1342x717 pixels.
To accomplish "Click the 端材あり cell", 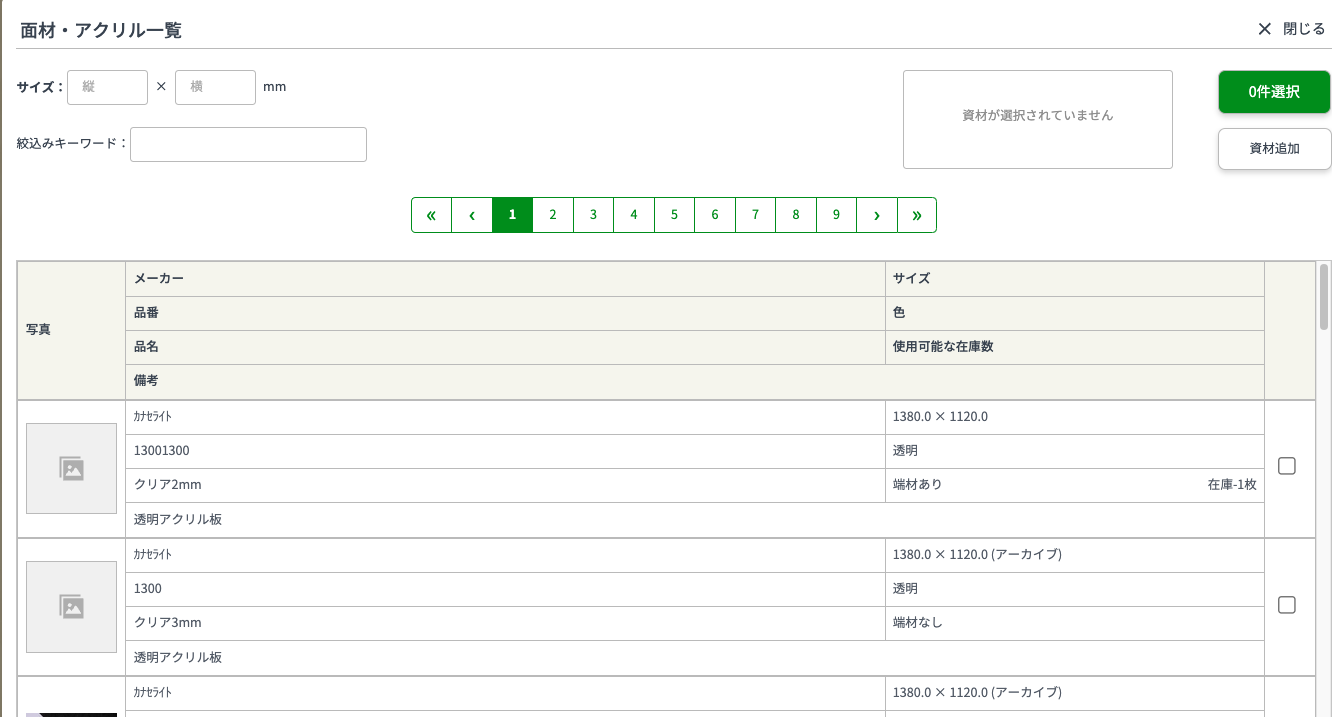I will [x=1075, y=485].
